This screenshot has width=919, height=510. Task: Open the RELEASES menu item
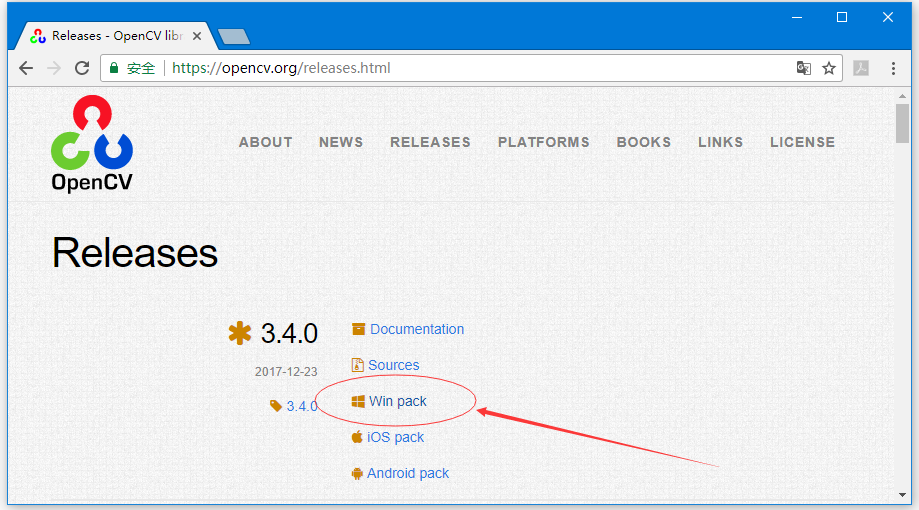(x=430, y=142)
